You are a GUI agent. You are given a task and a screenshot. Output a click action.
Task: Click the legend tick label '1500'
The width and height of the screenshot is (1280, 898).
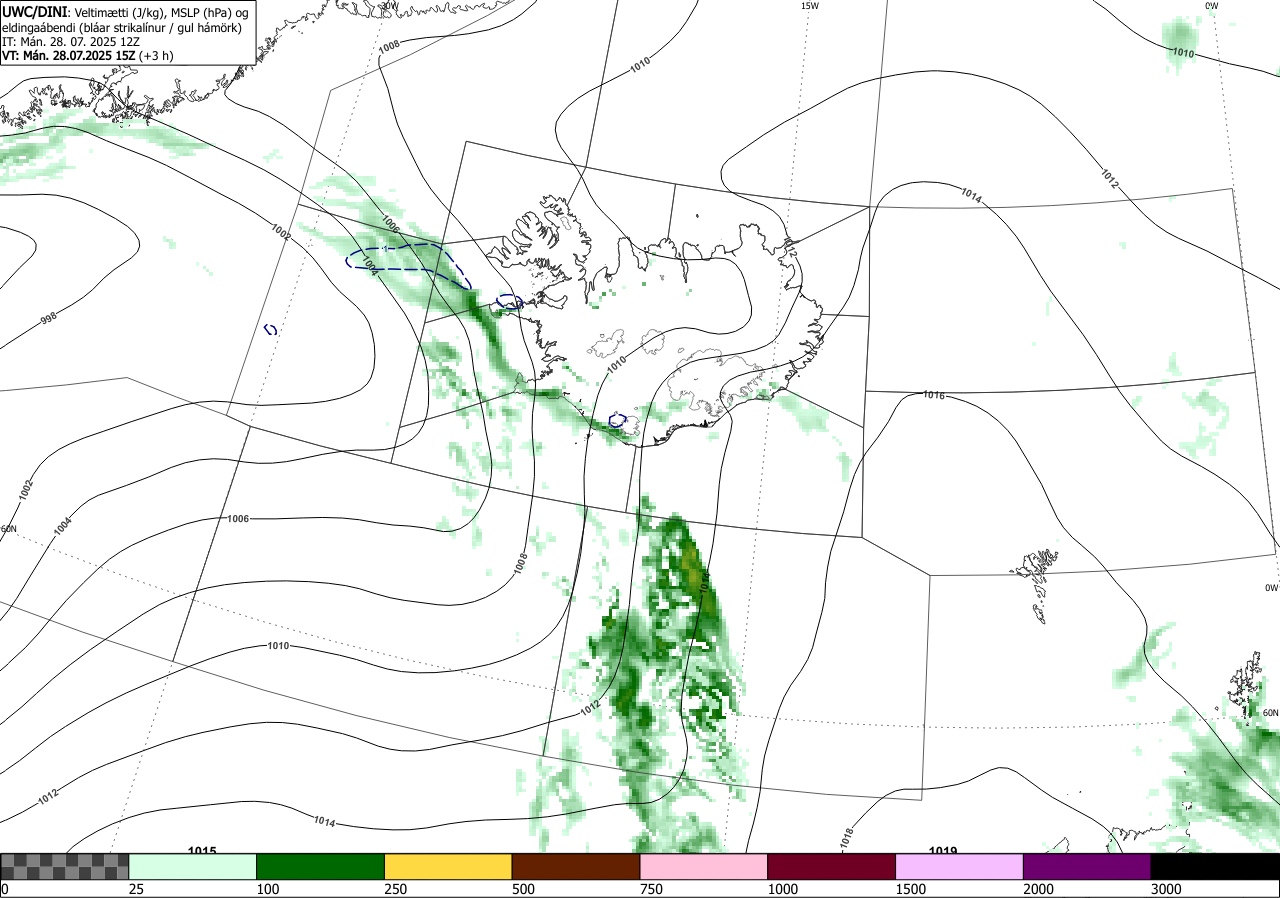point(910,889)
